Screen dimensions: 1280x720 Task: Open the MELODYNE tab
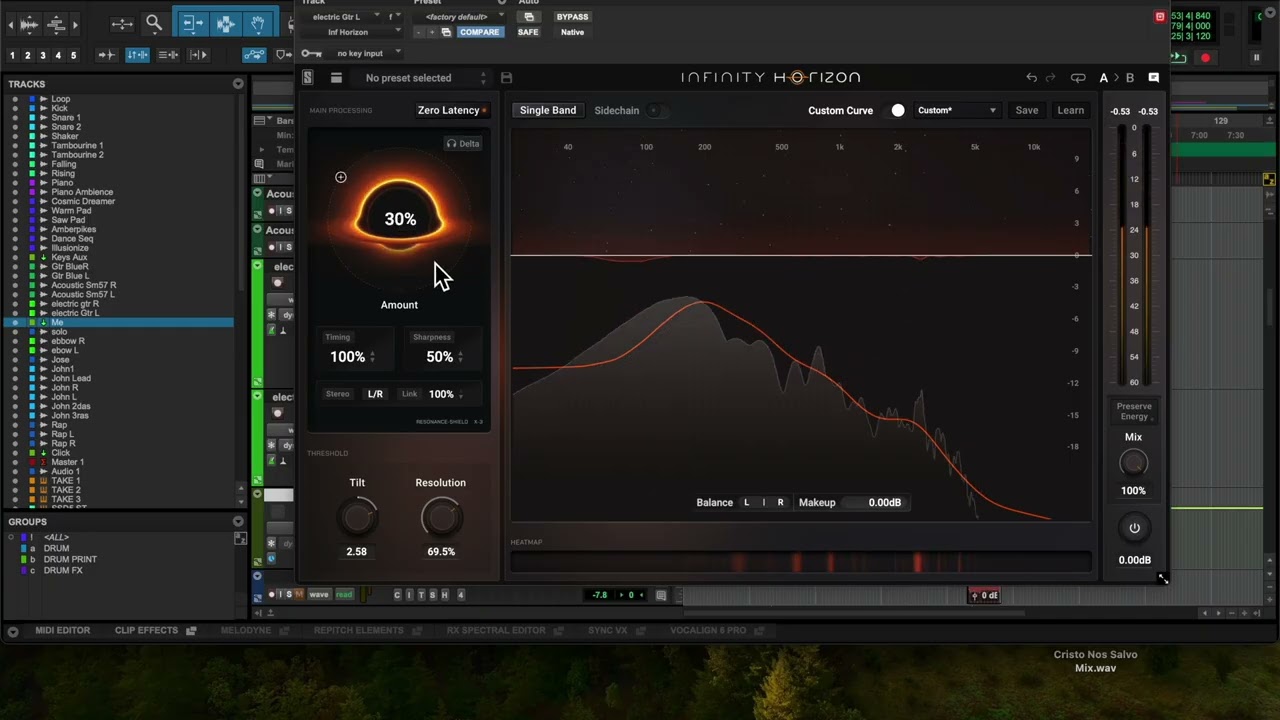(246, 630)
